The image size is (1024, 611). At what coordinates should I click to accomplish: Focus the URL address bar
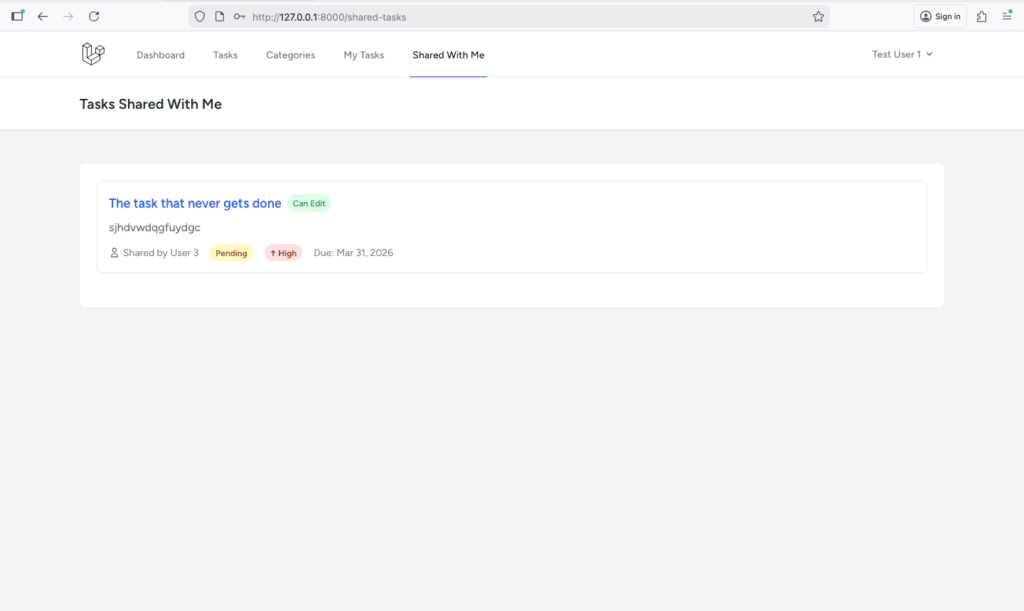pyautogui.click(x=500, y=17)
